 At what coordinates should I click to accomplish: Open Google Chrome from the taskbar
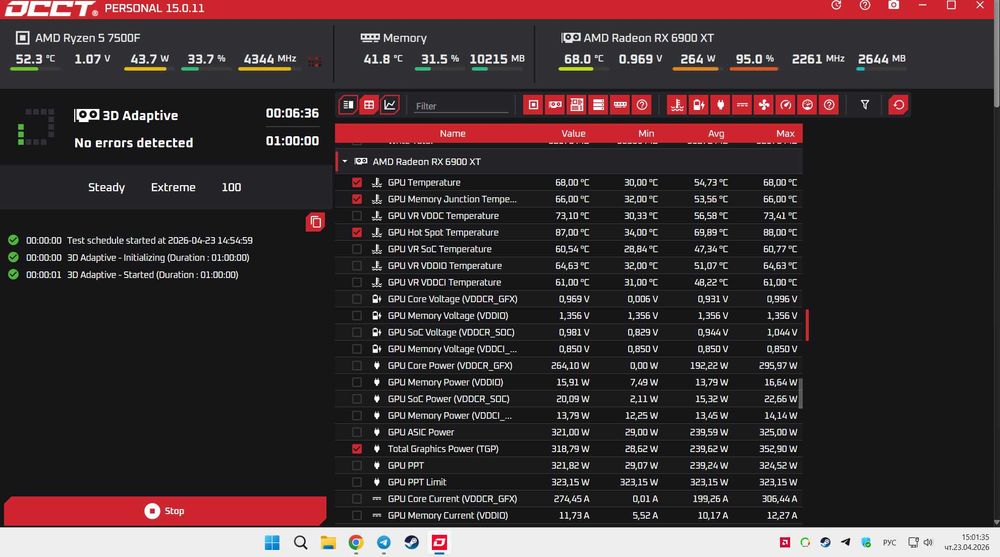pyautogui.click(x=356, y=542)
